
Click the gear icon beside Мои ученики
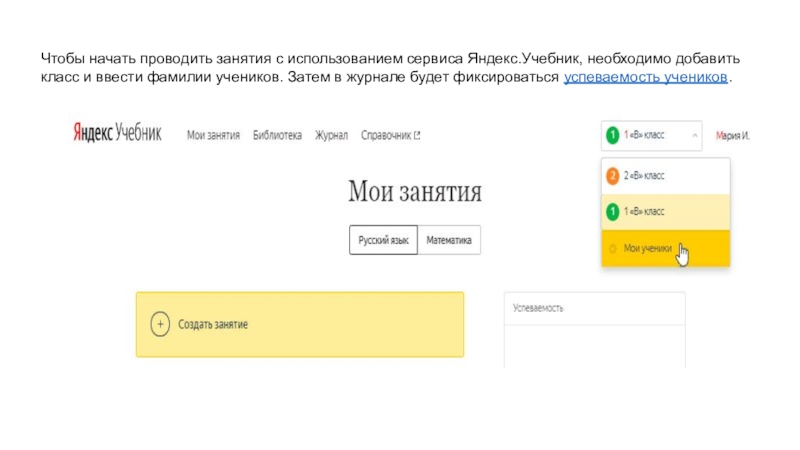[613, 247]
